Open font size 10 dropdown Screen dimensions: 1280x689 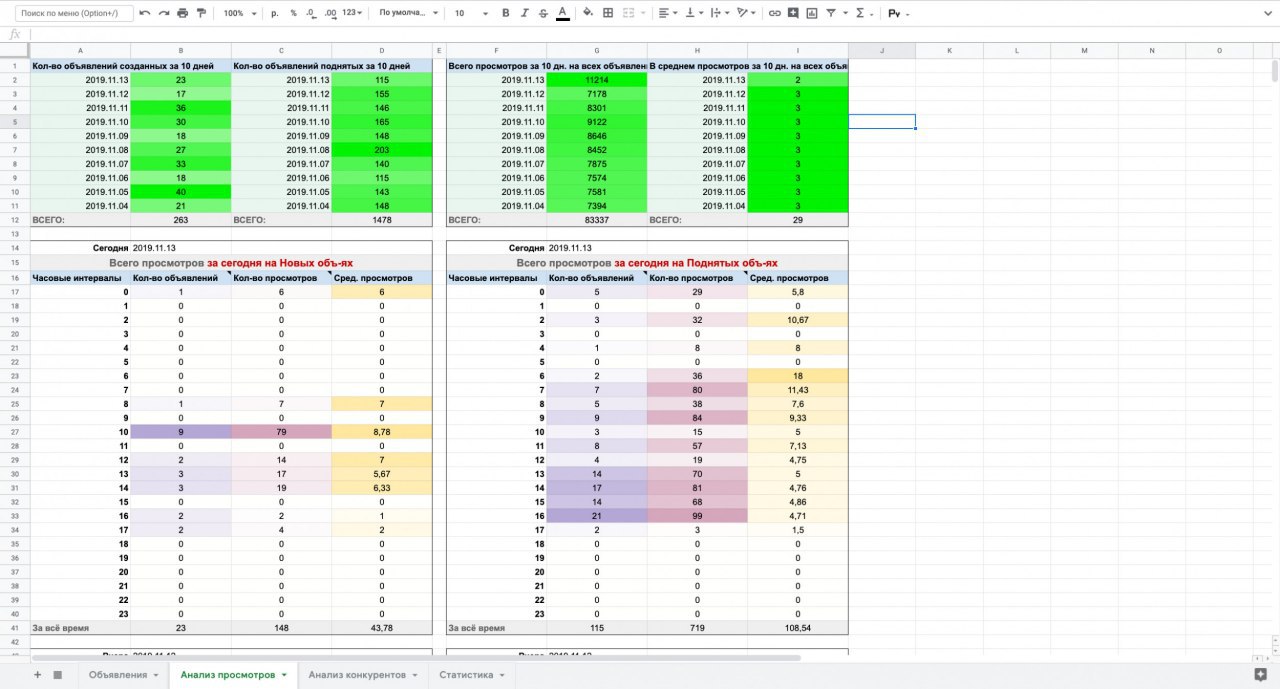(472, 14)
